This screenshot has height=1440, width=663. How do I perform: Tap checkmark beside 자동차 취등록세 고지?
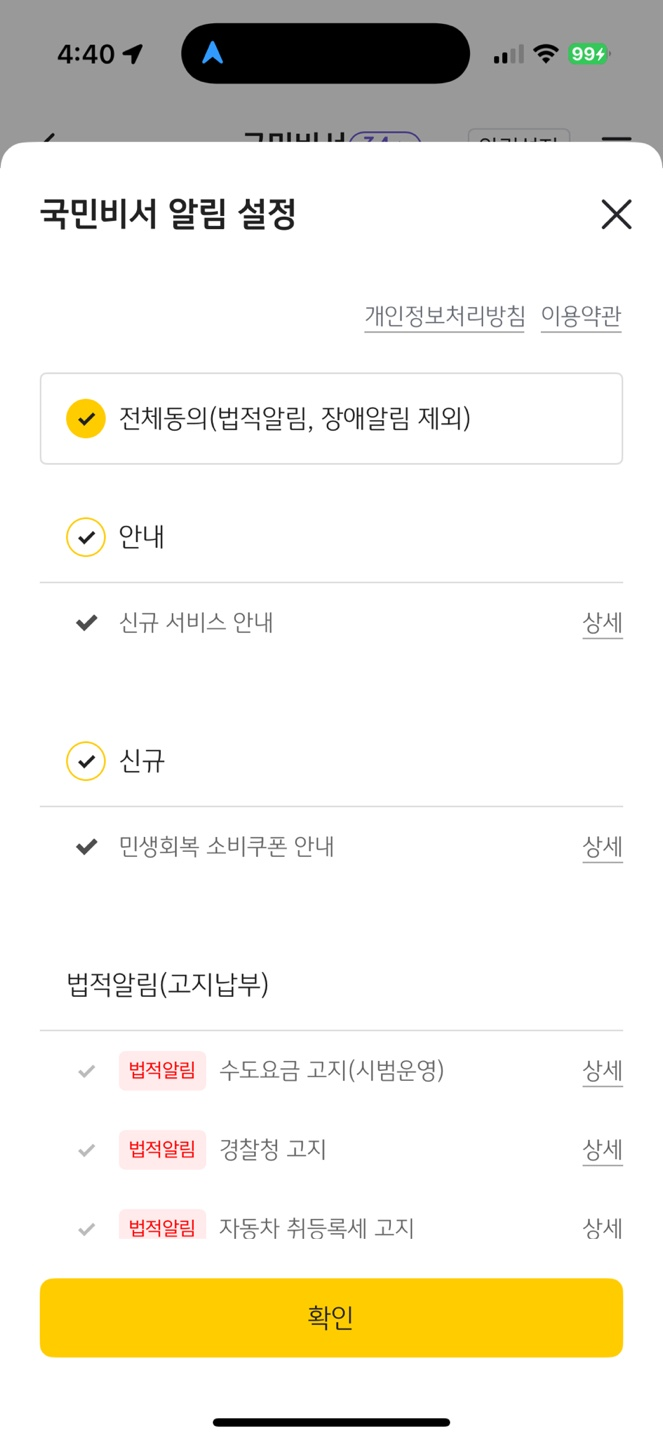87,1228
